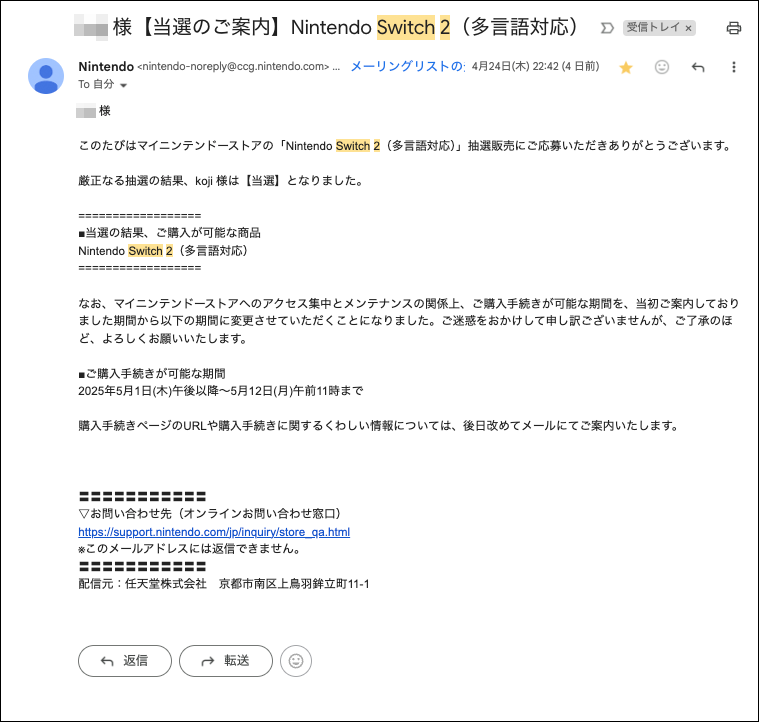Click the emoji reaction button below email

(x=296, y=661)
